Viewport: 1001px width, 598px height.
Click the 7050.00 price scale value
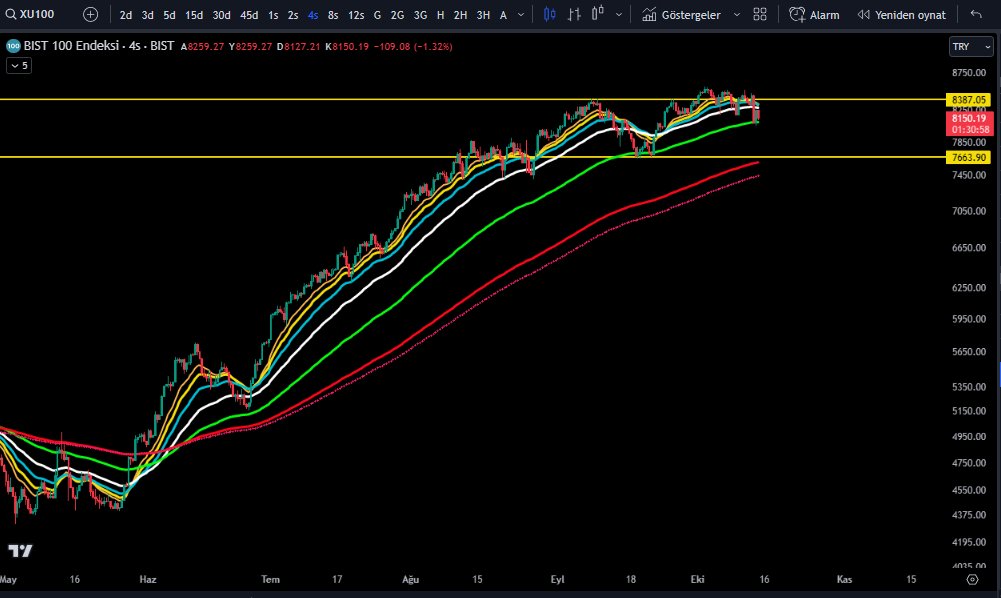[x=969, y=211]
